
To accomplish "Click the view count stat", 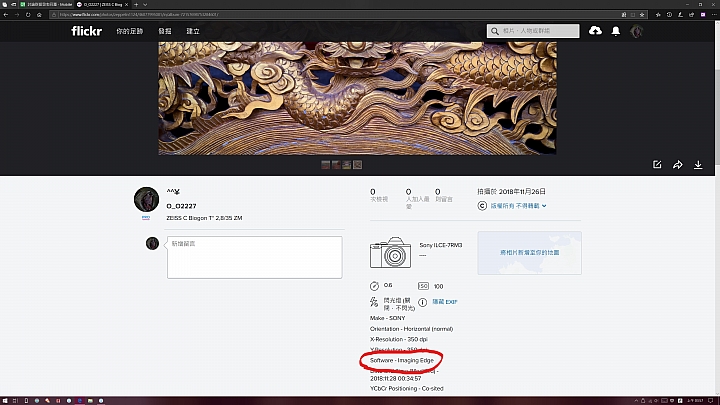I will pos(379,195).
